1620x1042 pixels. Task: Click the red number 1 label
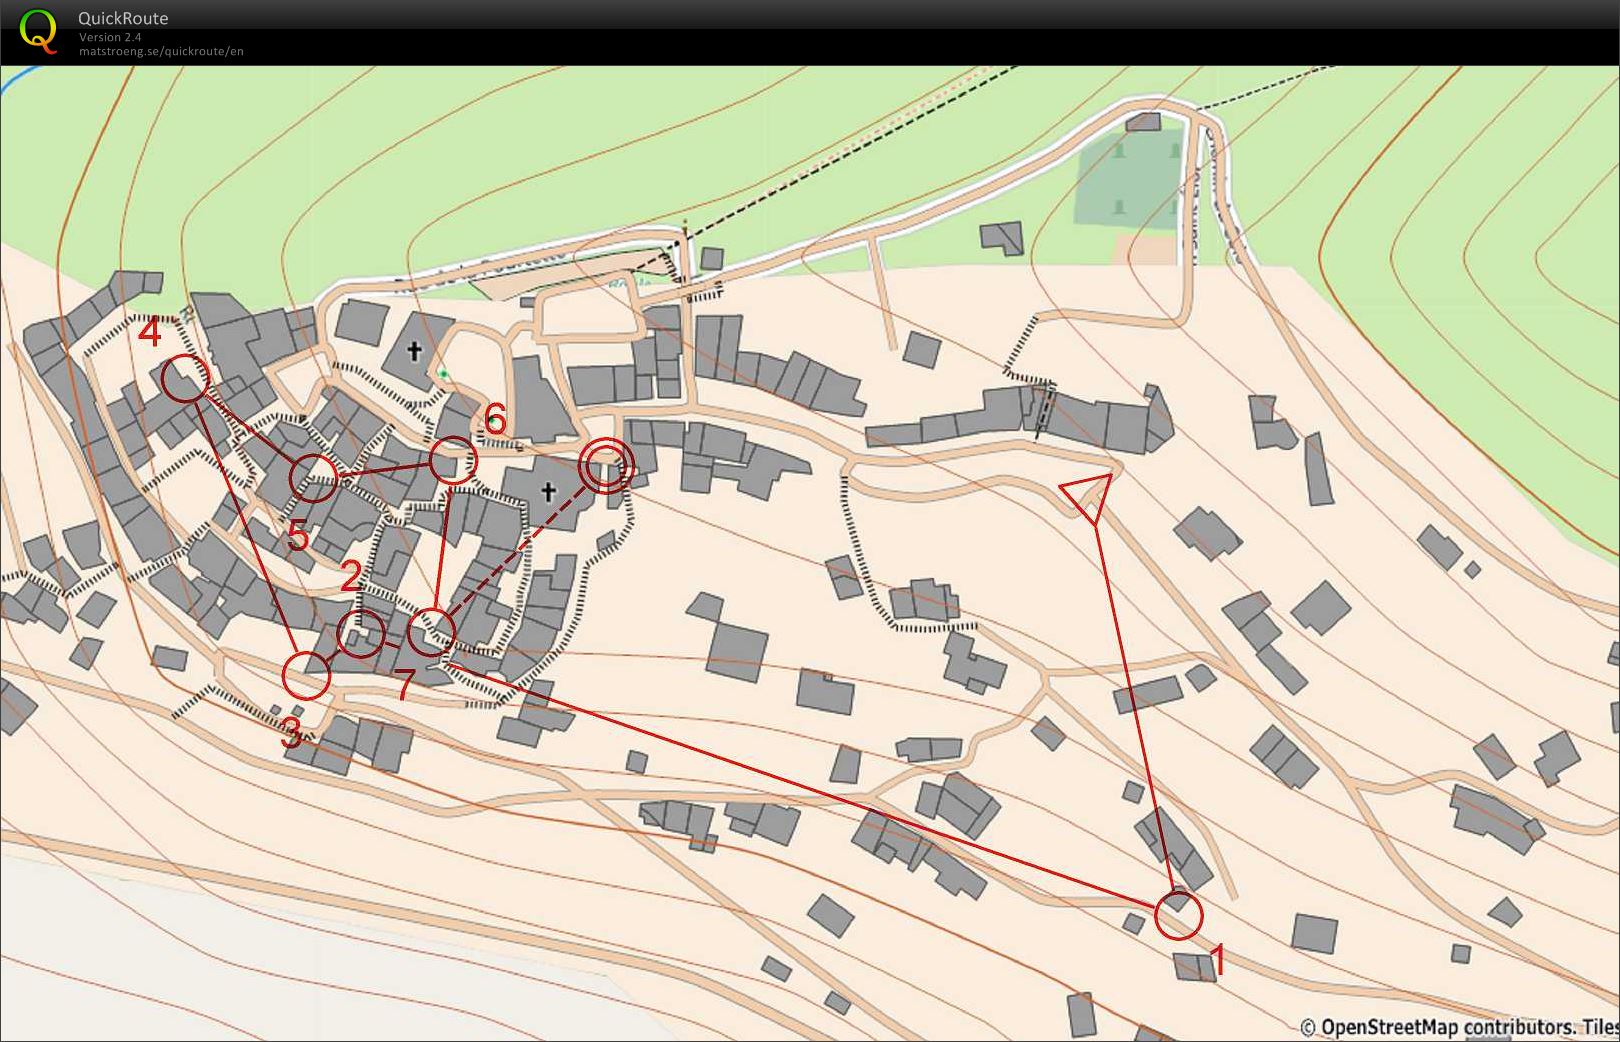click(x=1217, y=960)
